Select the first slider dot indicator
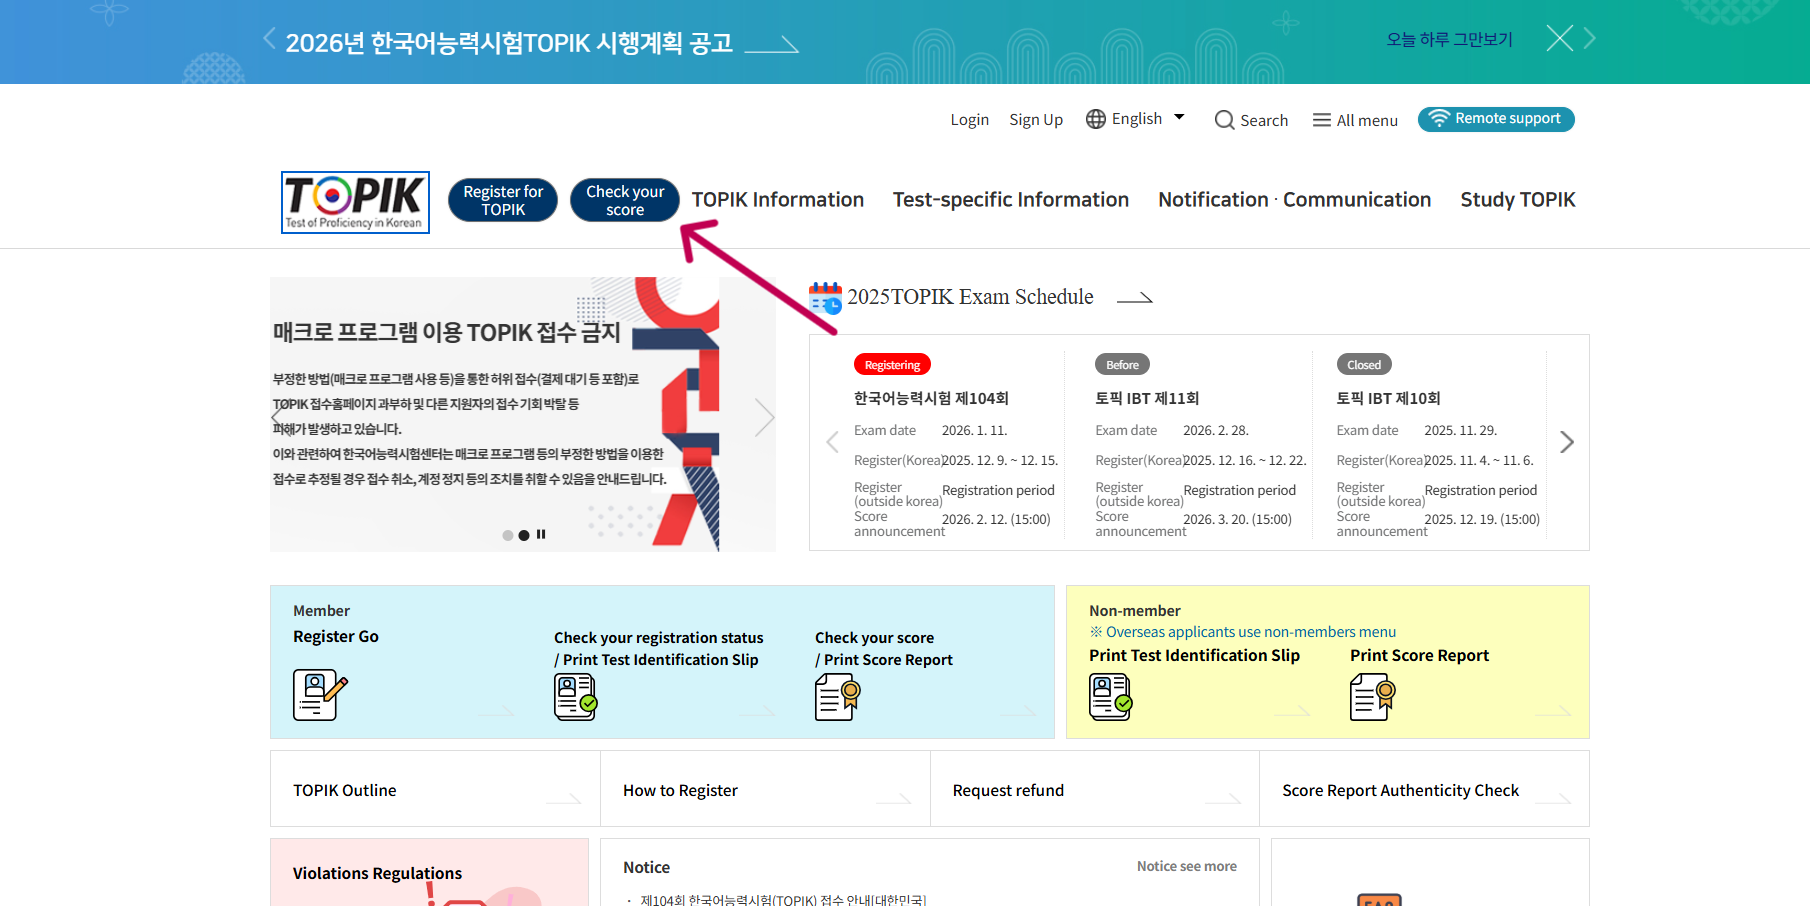Screen dimensions: 1810x906 pyautogui.click(x=508, y=535)
